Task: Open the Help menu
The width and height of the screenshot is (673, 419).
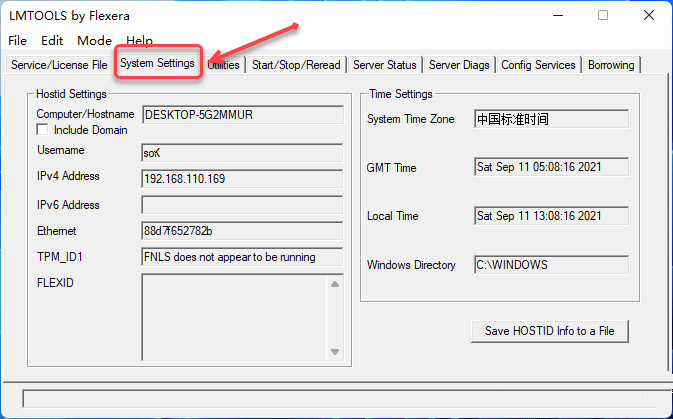Action: pyautogui.click(x=139, y=40)
